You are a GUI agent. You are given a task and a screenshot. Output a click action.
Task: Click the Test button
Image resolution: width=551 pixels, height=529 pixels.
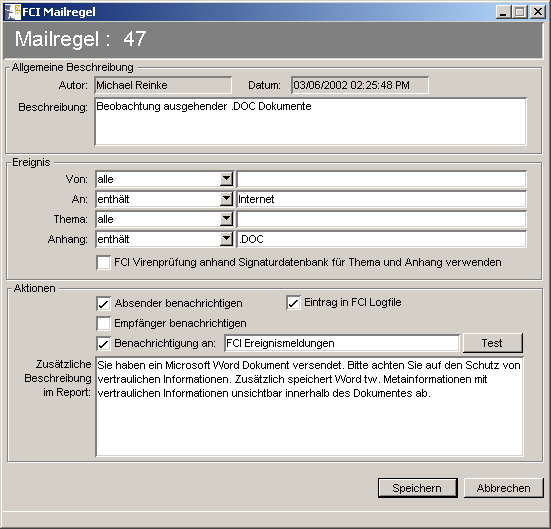[493, 343]
